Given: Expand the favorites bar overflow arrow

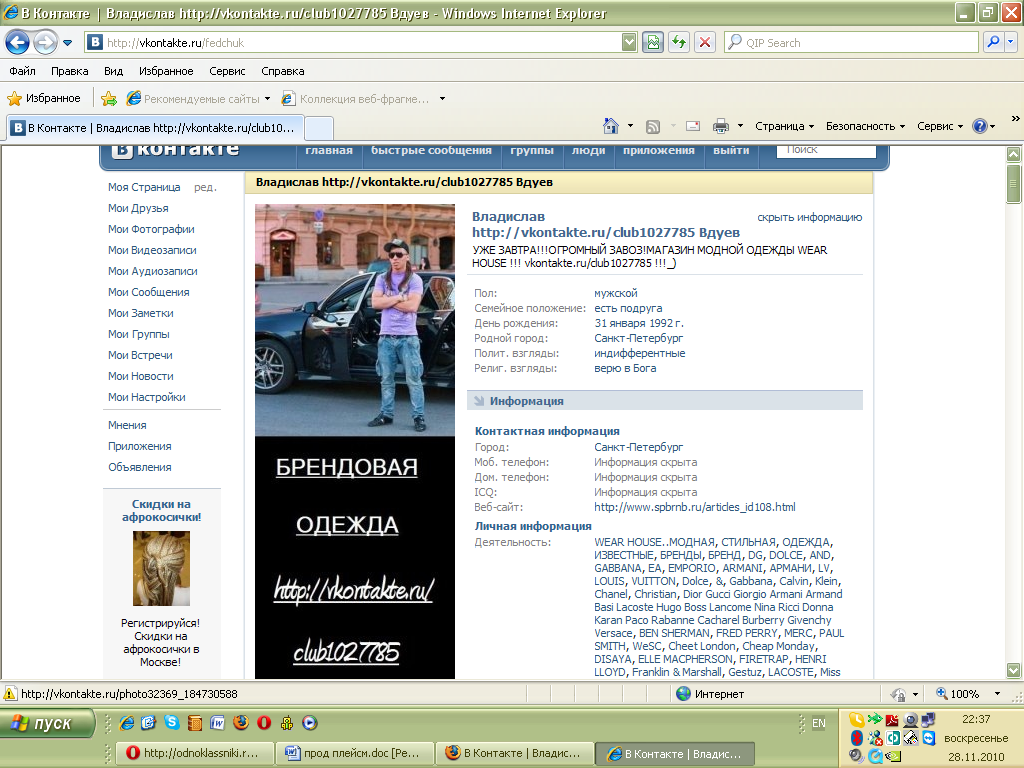Looking at the screenshot, I should click(442, 99).
